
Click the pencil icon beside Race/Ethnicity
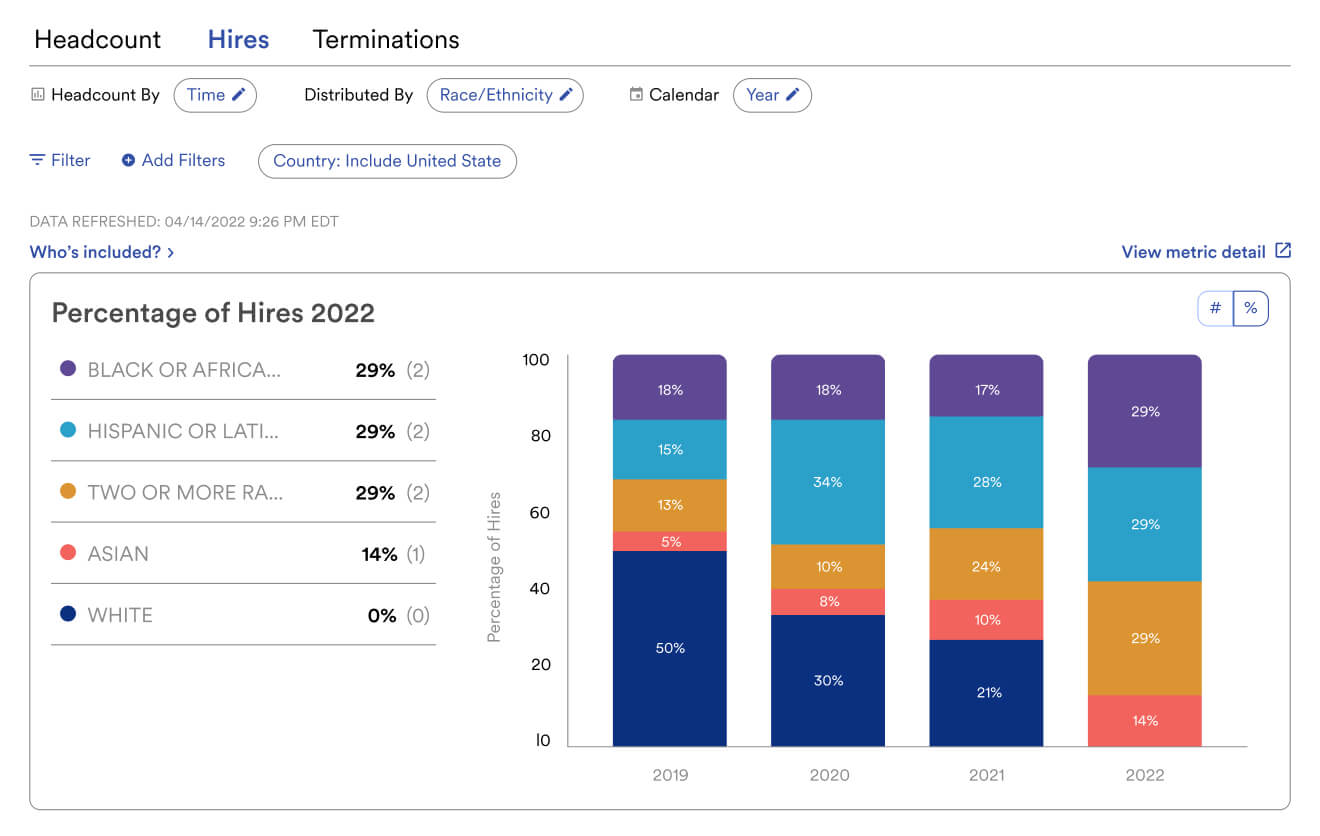pos(565,95)
